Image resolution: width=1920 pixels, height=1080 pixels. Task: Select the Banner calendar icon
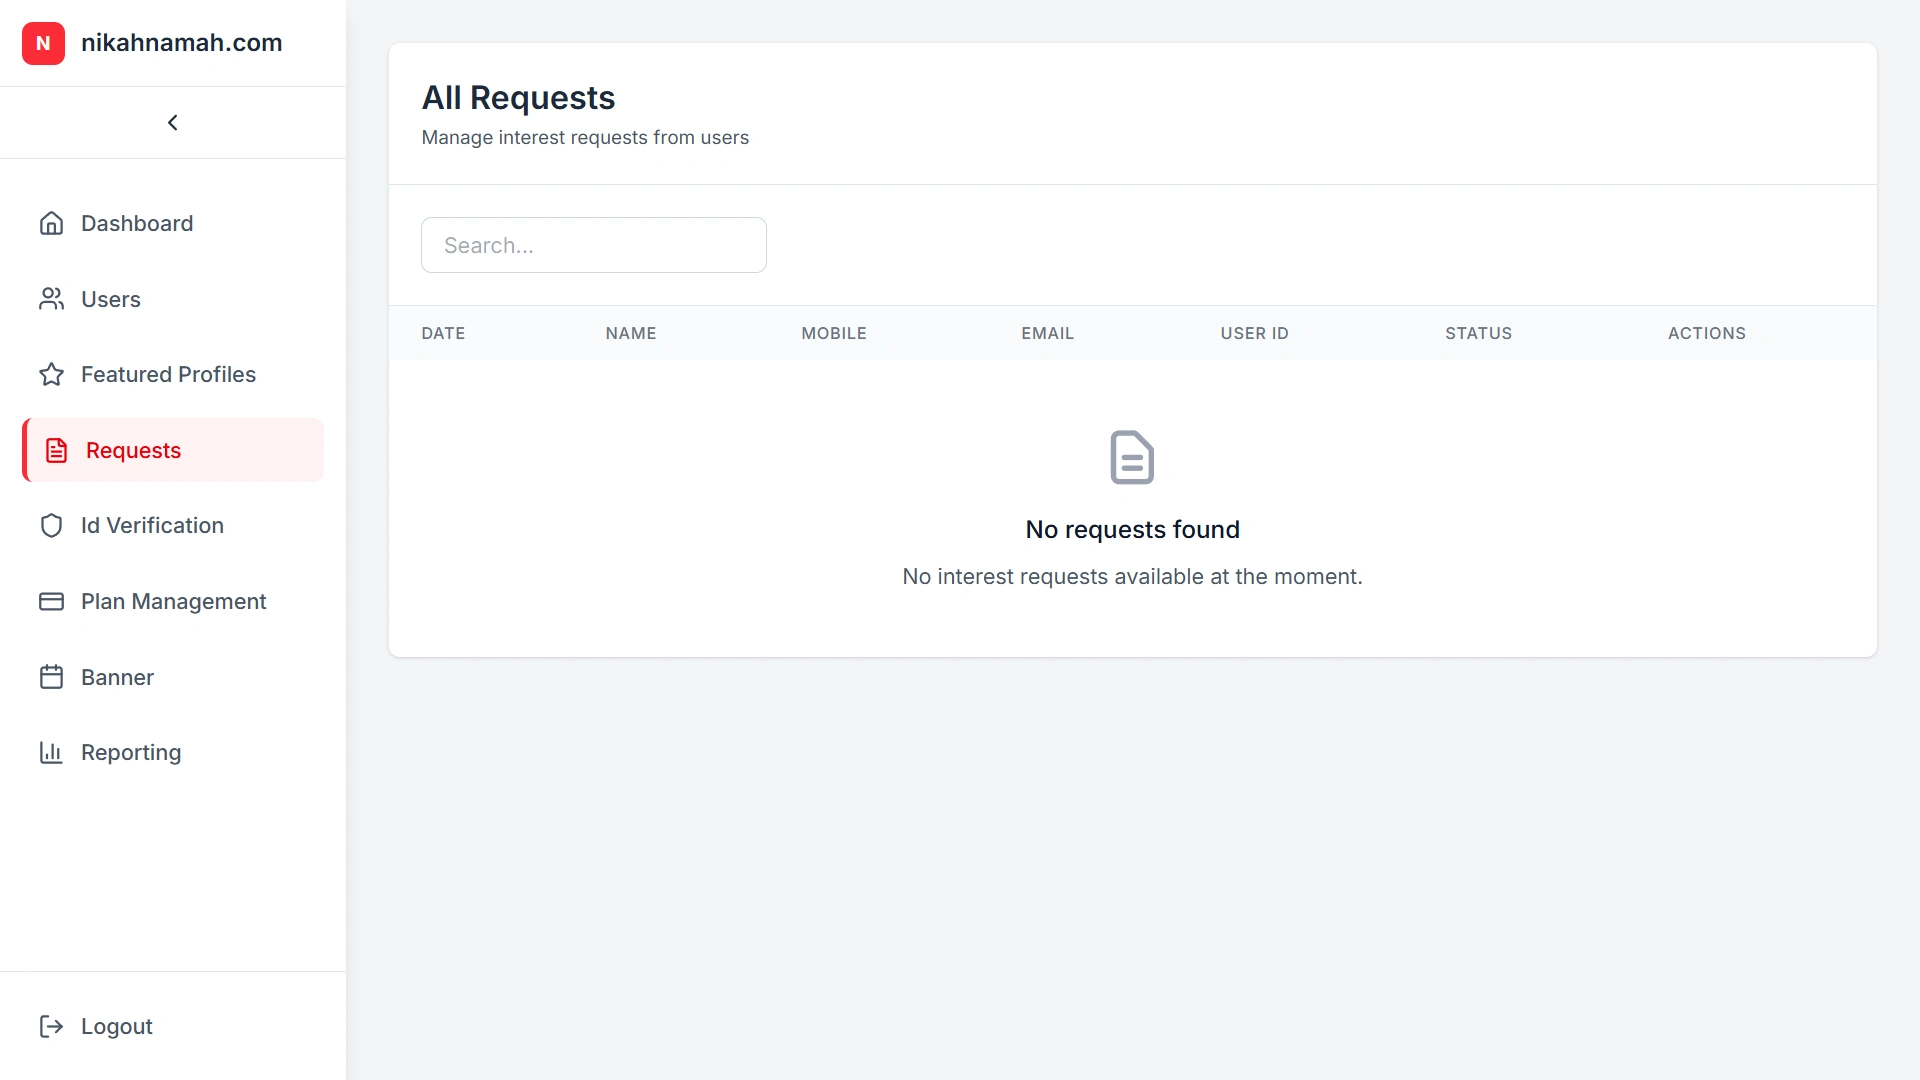tap(51, 677)
